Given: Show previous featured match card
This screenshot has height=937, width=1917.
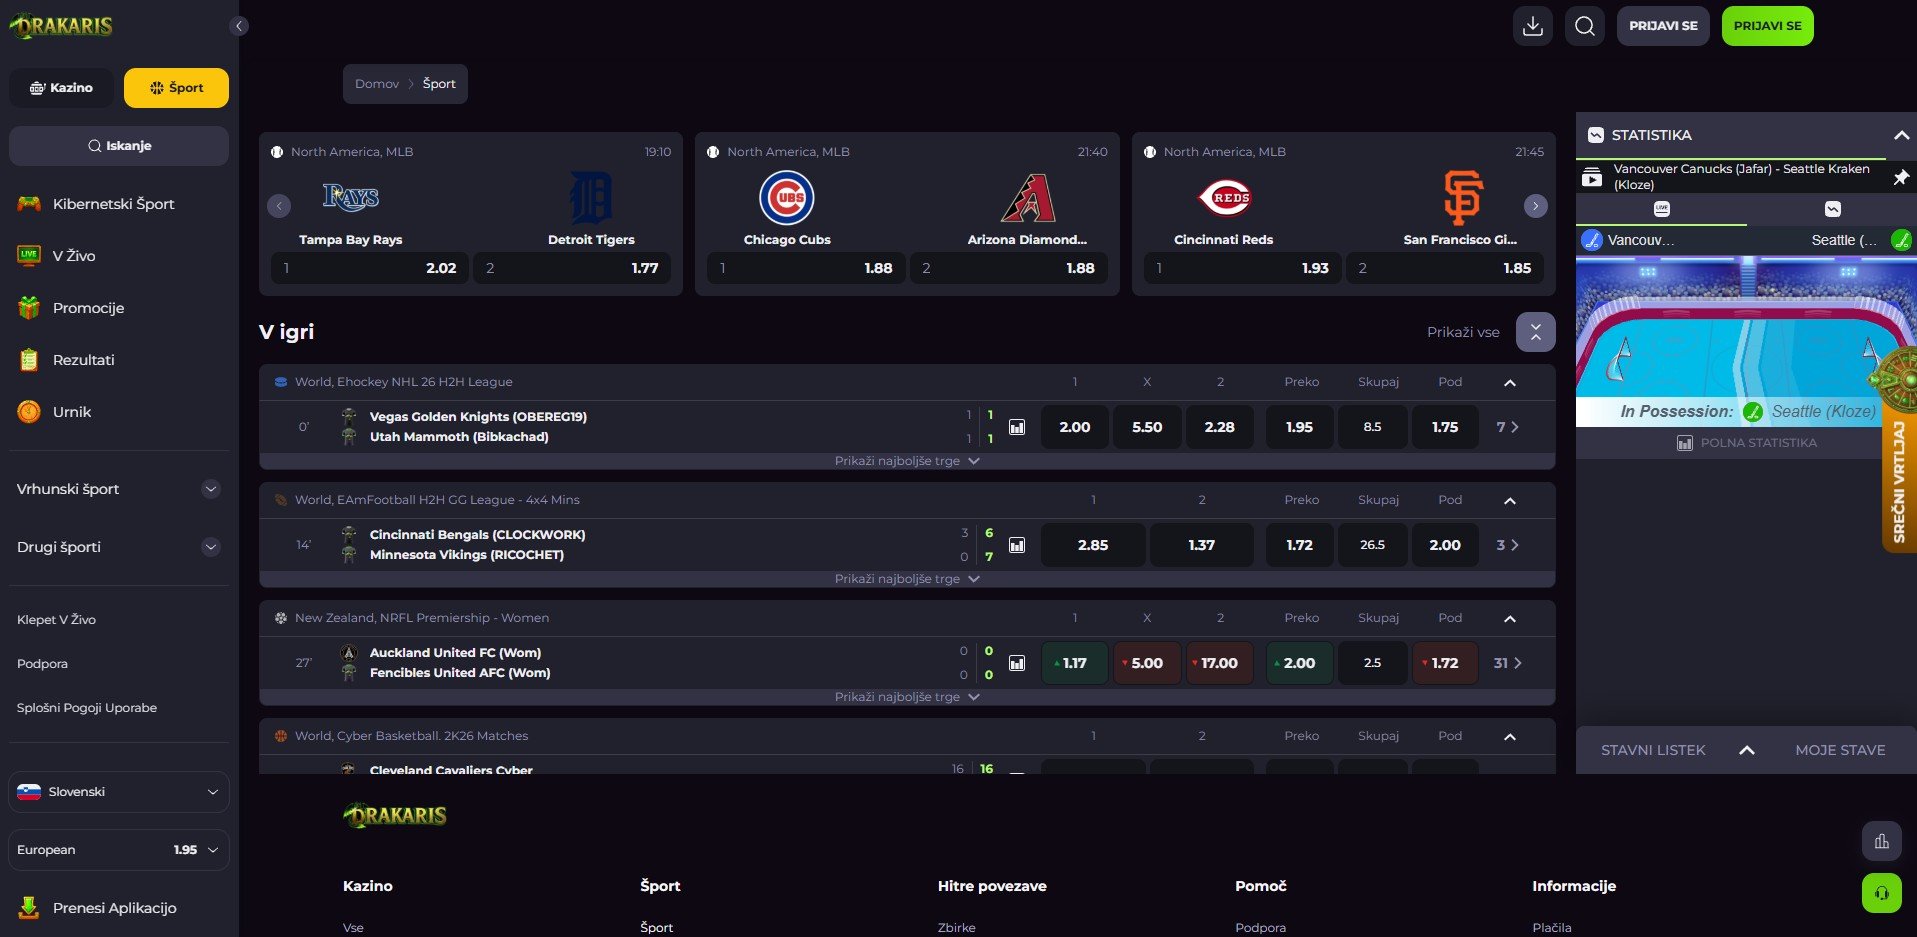Looking at the screenshot, I should point(279,206).
